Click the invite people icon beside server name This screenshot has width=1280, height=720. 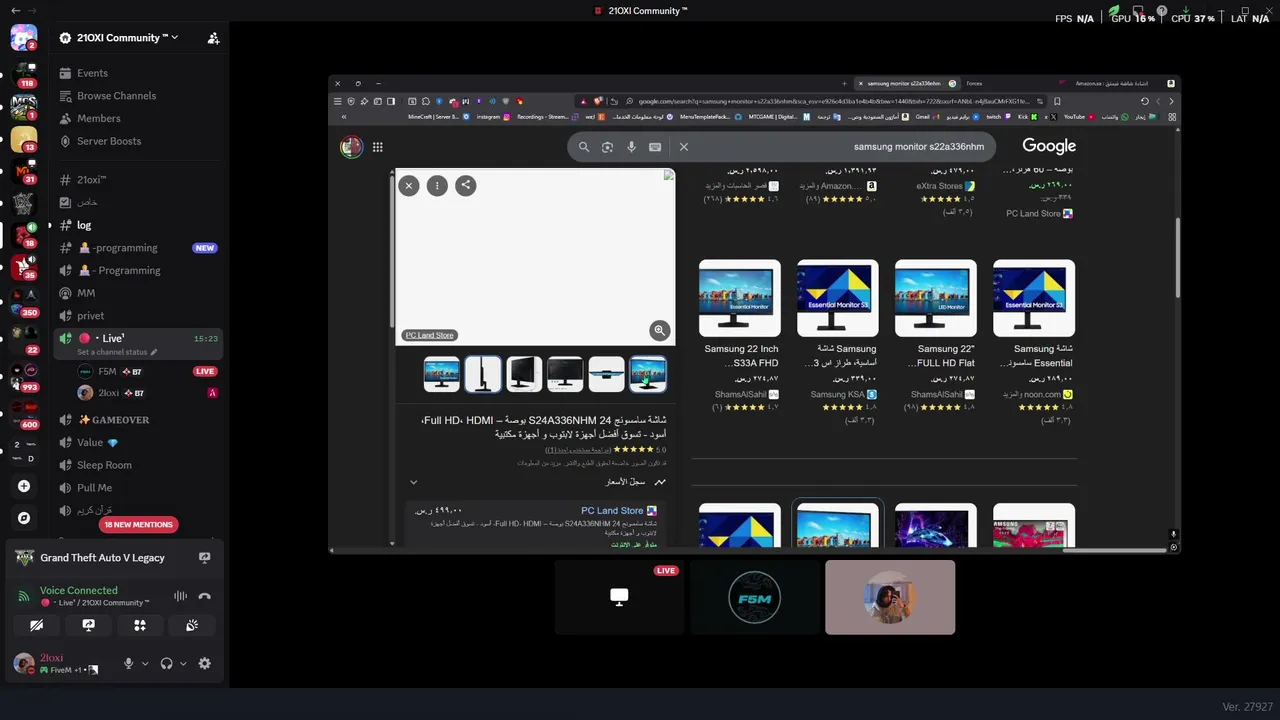(213, 38)
